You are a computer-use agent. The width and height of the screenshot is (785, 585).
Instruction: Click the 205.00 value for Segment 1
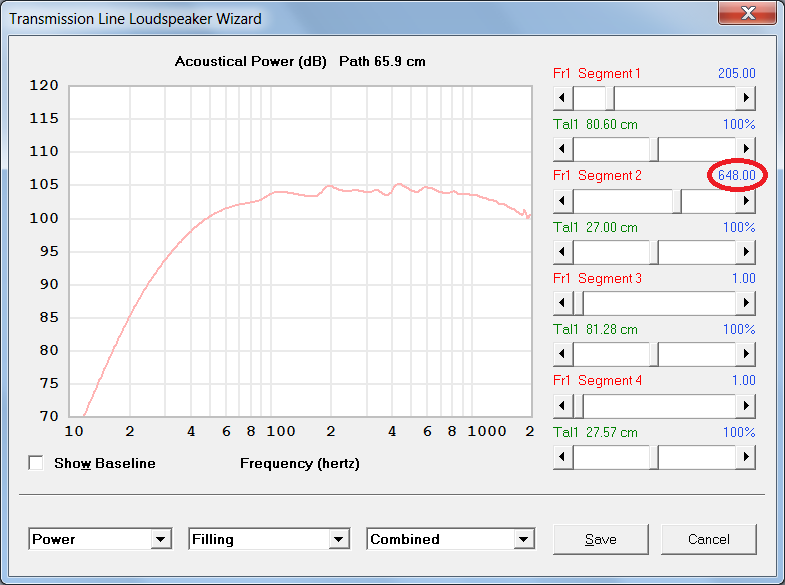(736, 73)
